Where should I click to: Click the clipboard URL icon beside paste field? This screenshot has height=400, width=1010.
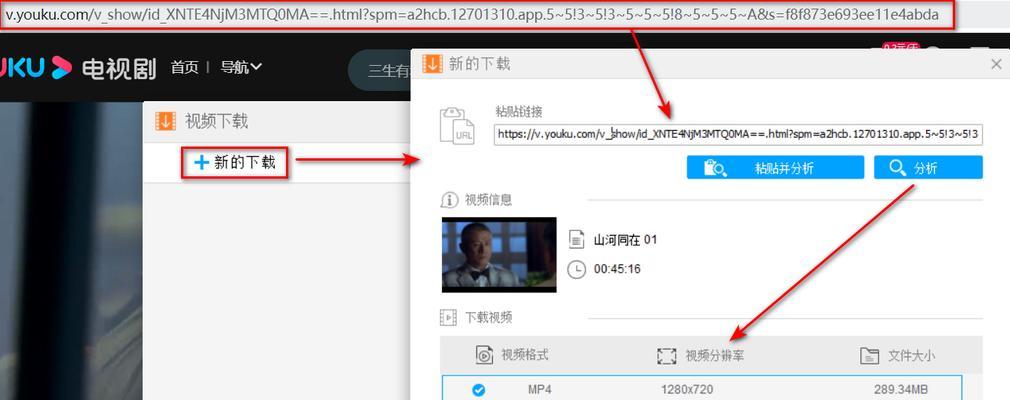click(456, 125)
